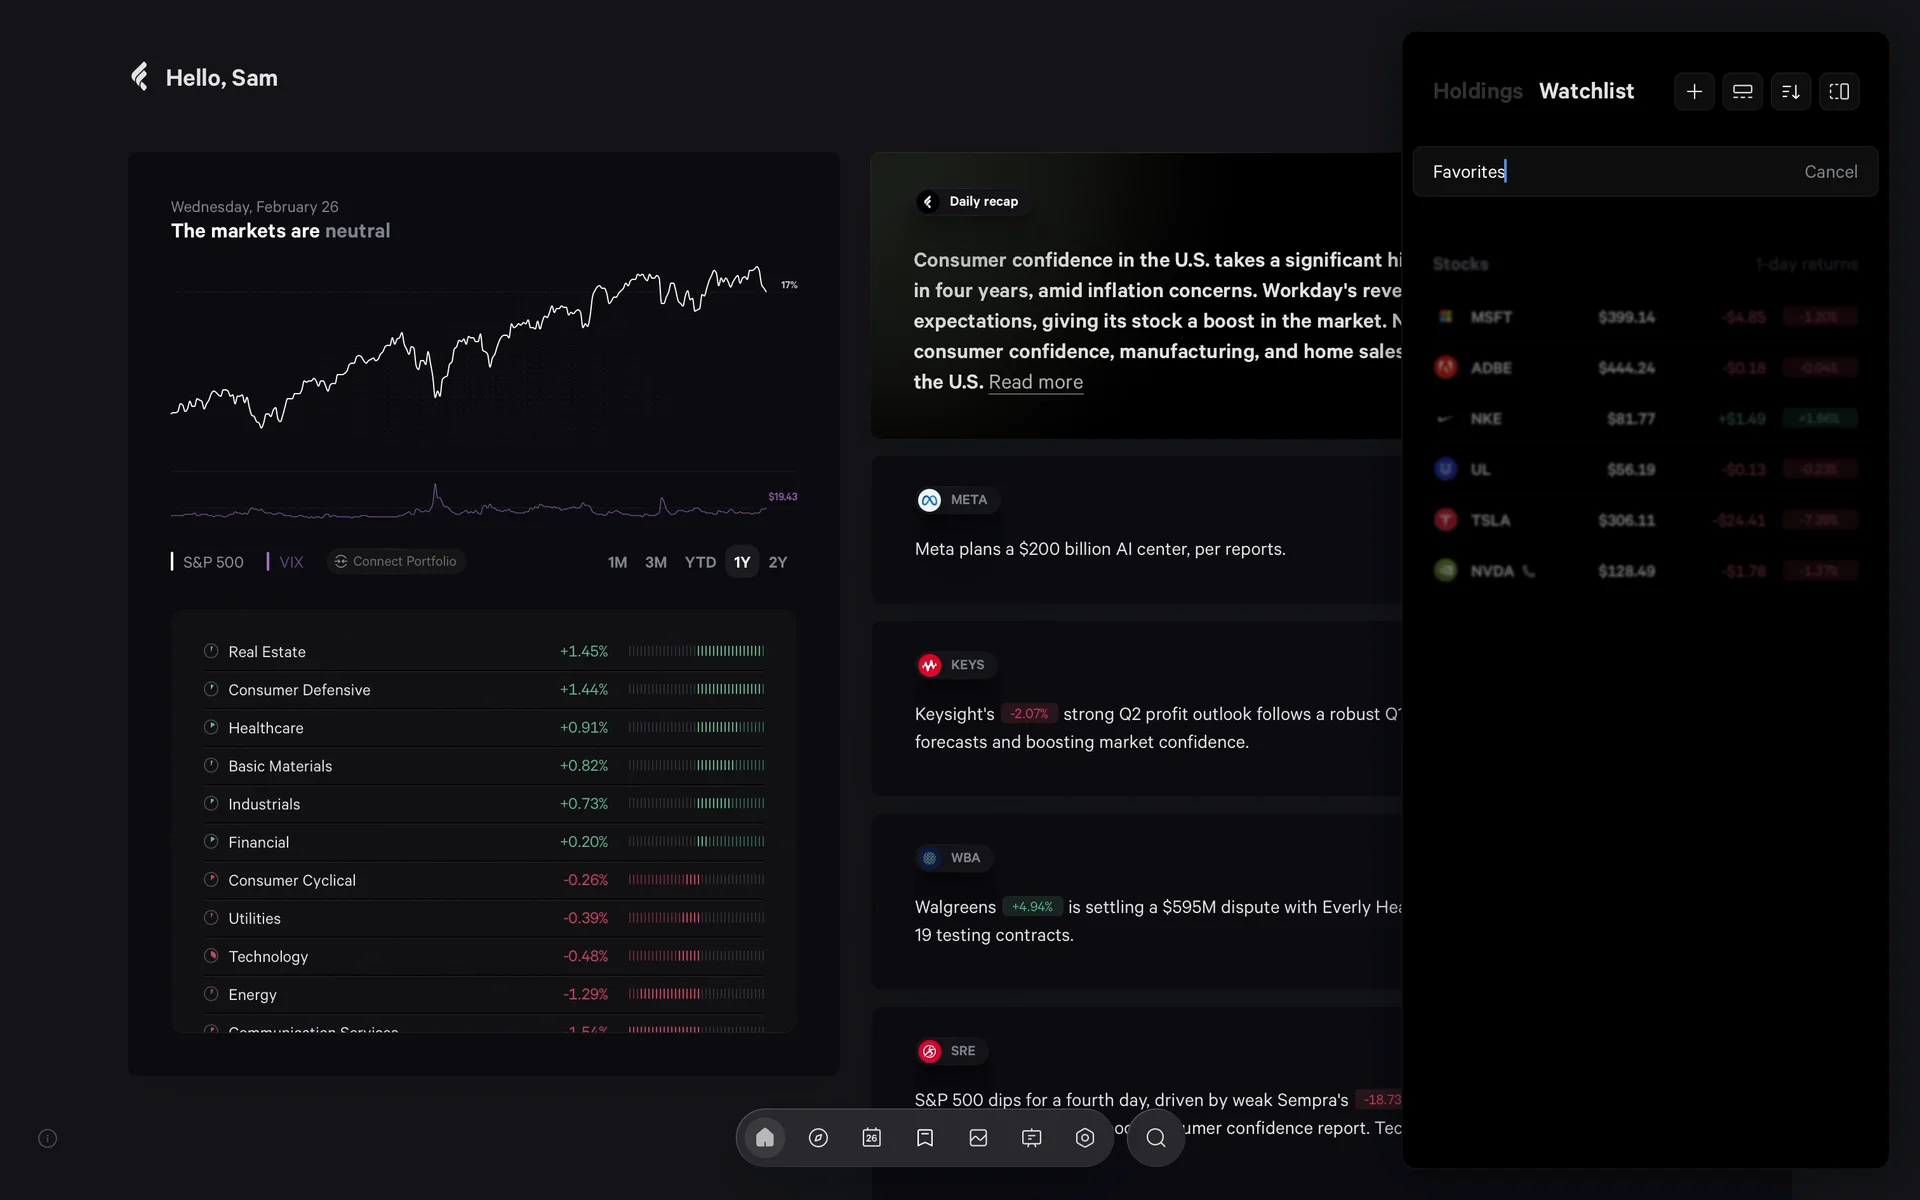The image size is (1920, 1200).
Task: Click the plus icon in Watchlist header
Action: [1694, 91]
